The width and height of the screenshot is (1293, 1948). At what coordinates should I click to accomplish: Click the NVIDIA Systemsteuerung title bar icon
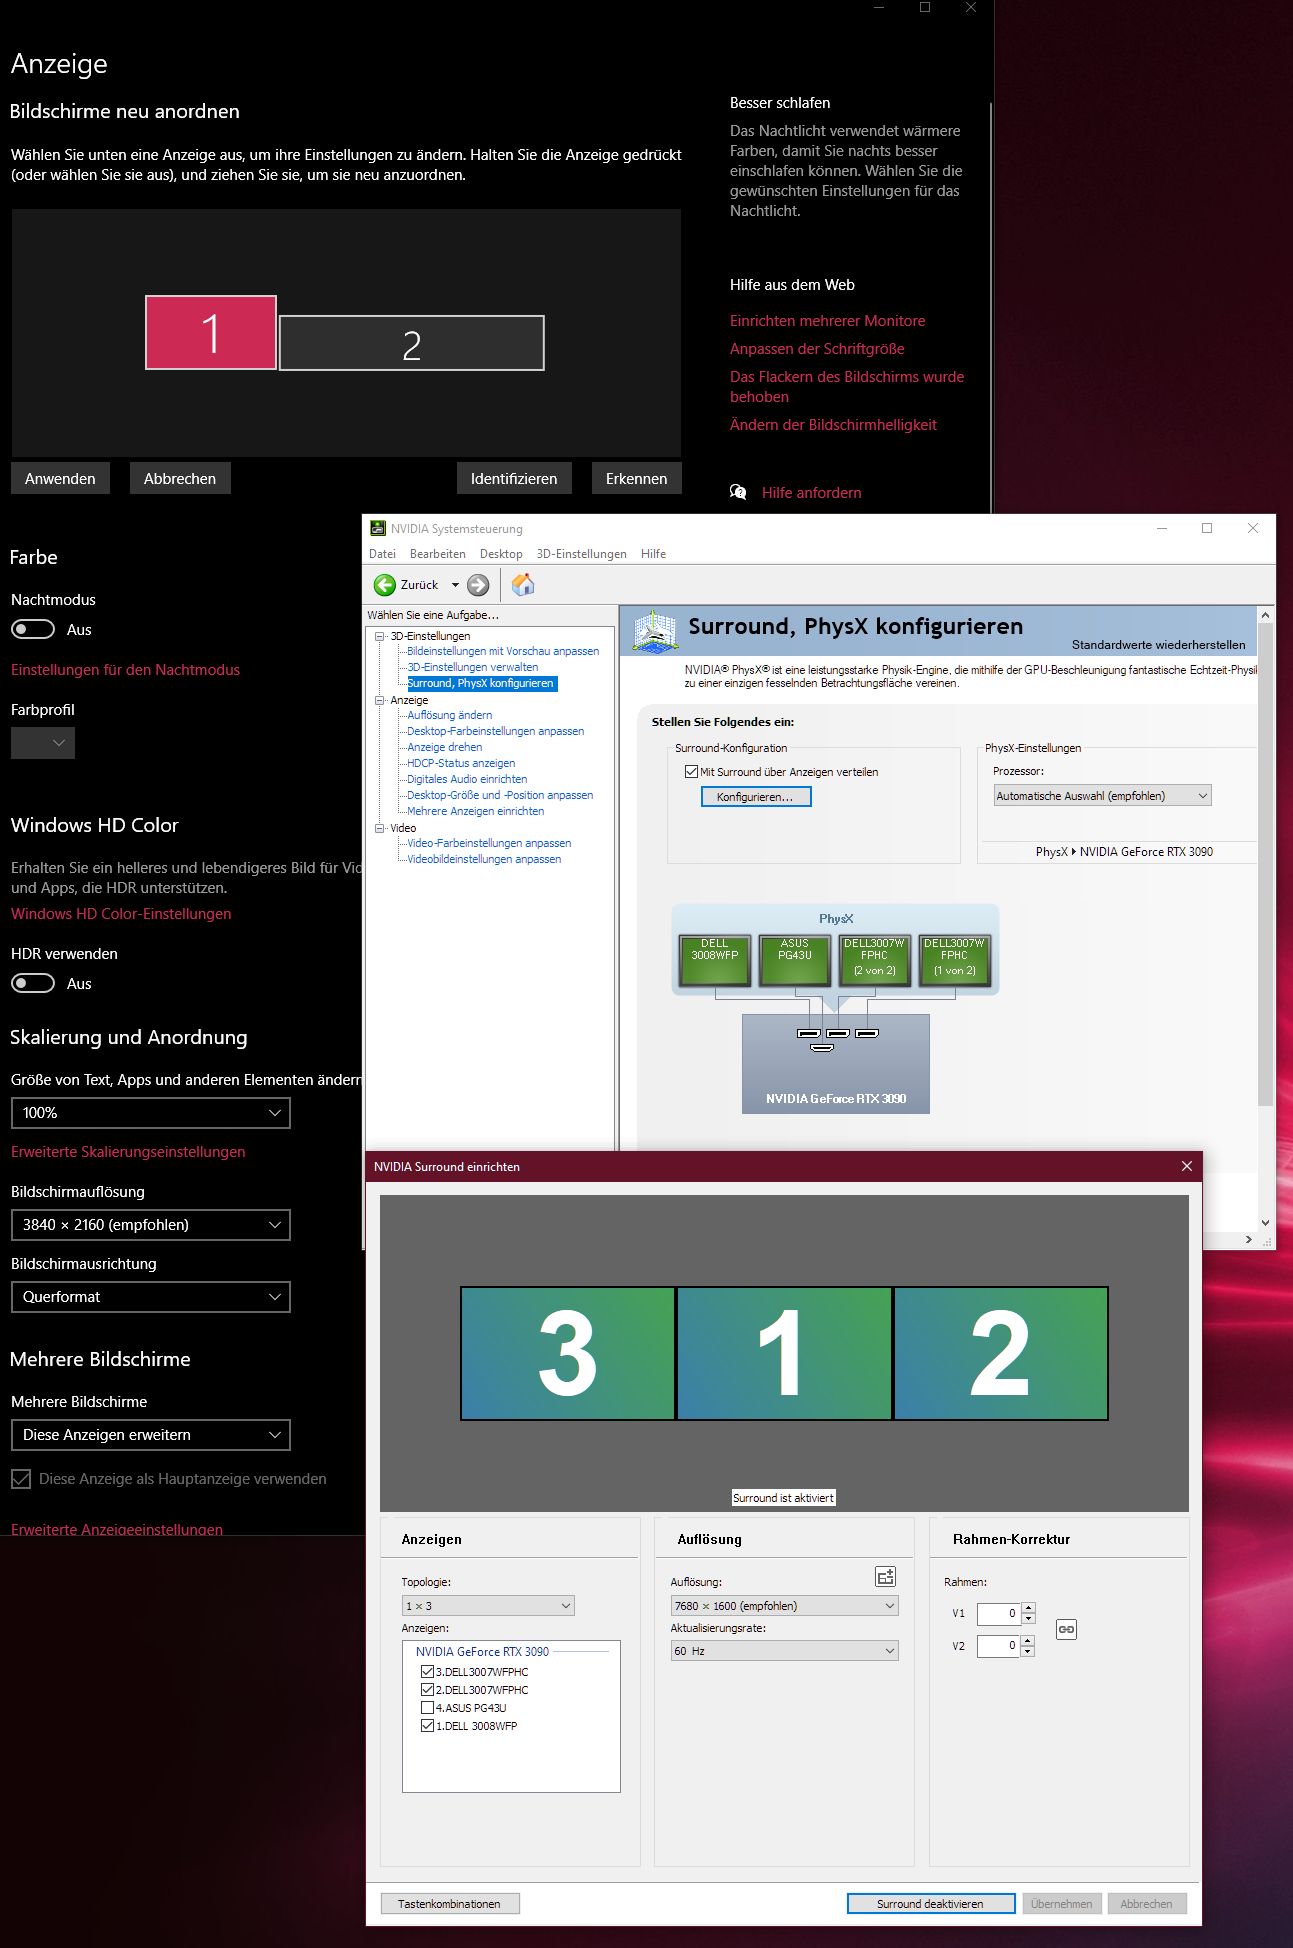coord(378,528)
